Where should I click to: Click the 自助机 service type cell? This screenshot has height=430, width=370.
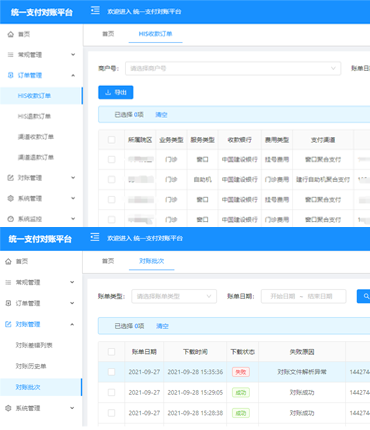tap(202, 180)
